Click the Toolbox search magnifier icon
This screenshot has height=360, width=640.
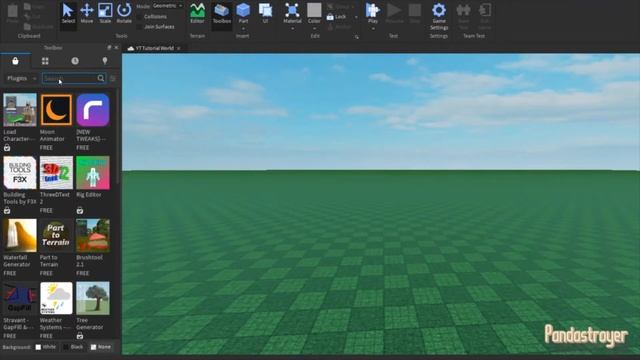coord(101,78)
